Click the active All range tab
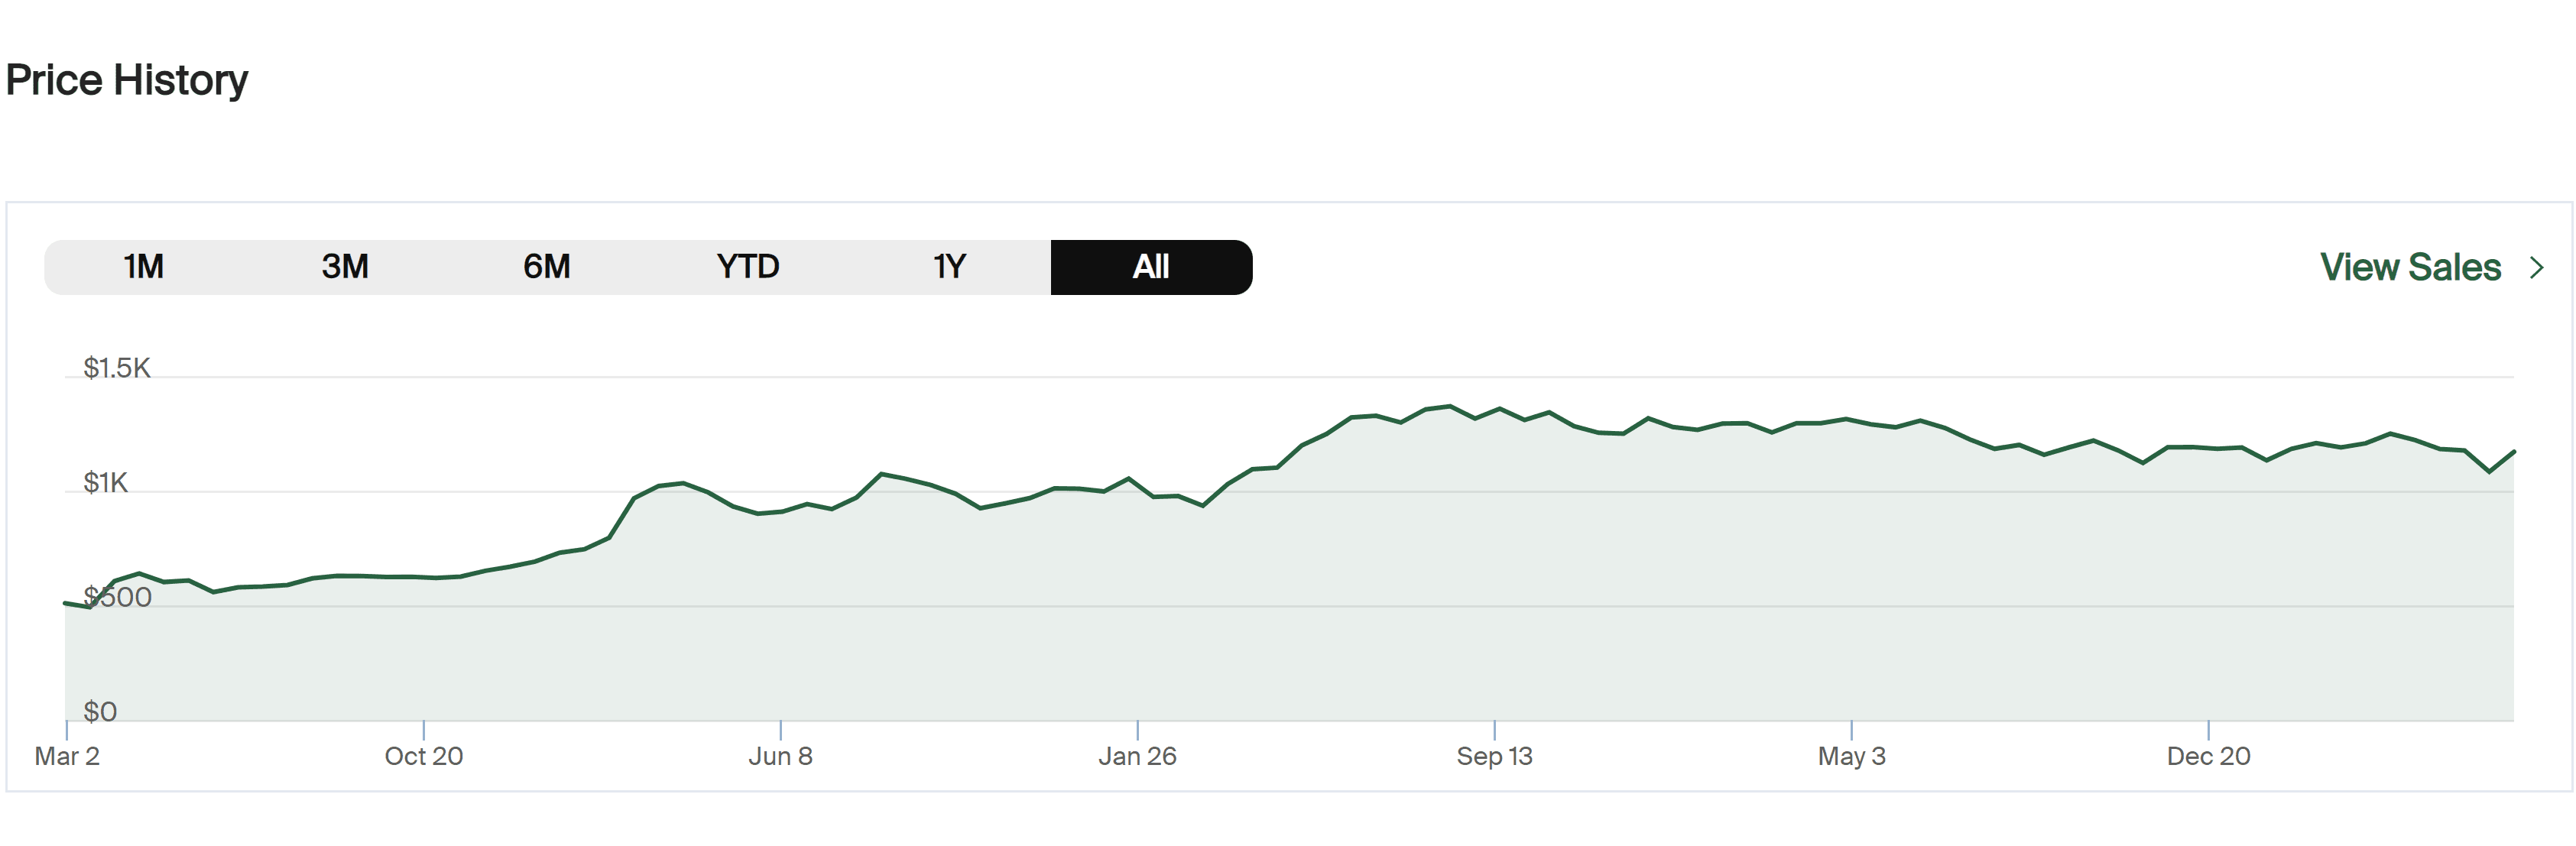The image size is (2576, 846). pos(1151,267)
